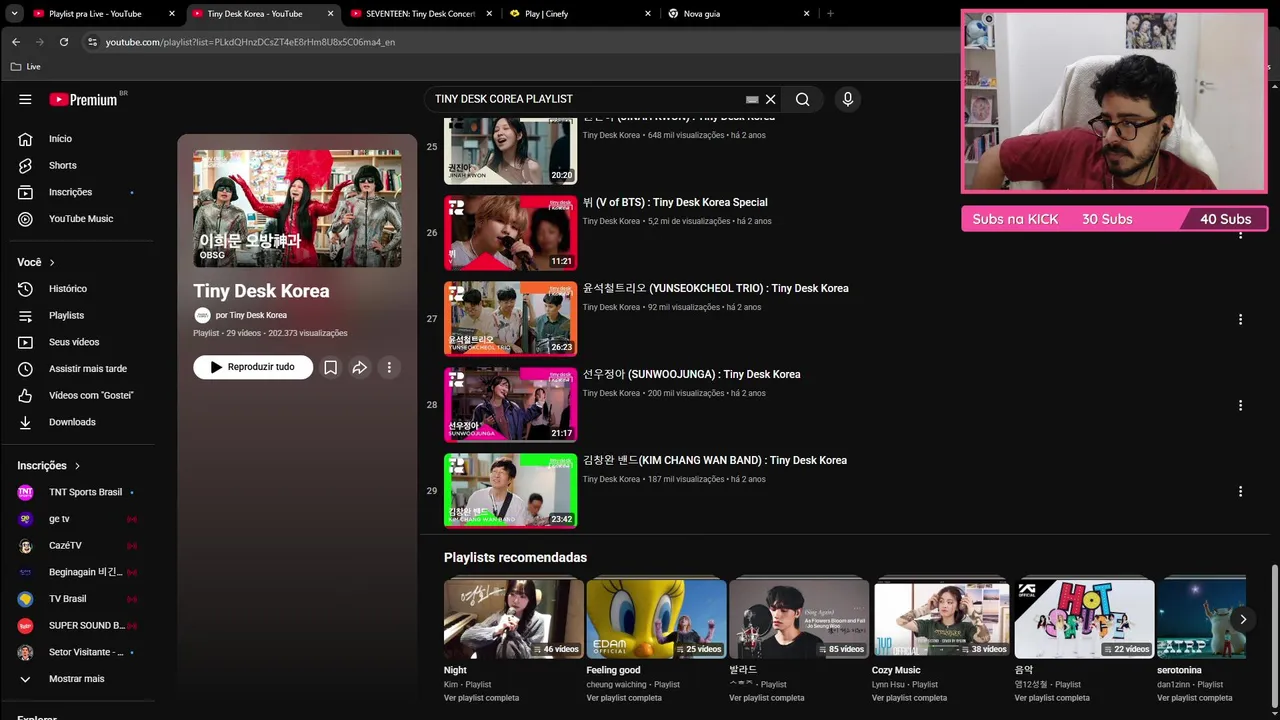1280x720 pixels.
Task: Open a new browser tab with plus
Action: pos(830,14)
